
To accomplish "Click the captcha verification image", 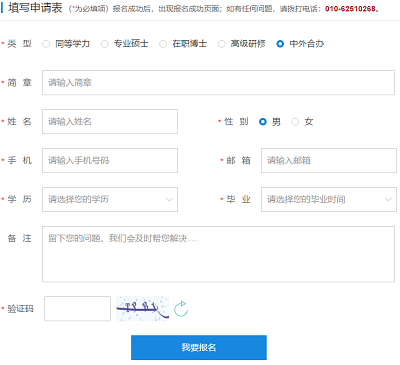I will 142,309.
